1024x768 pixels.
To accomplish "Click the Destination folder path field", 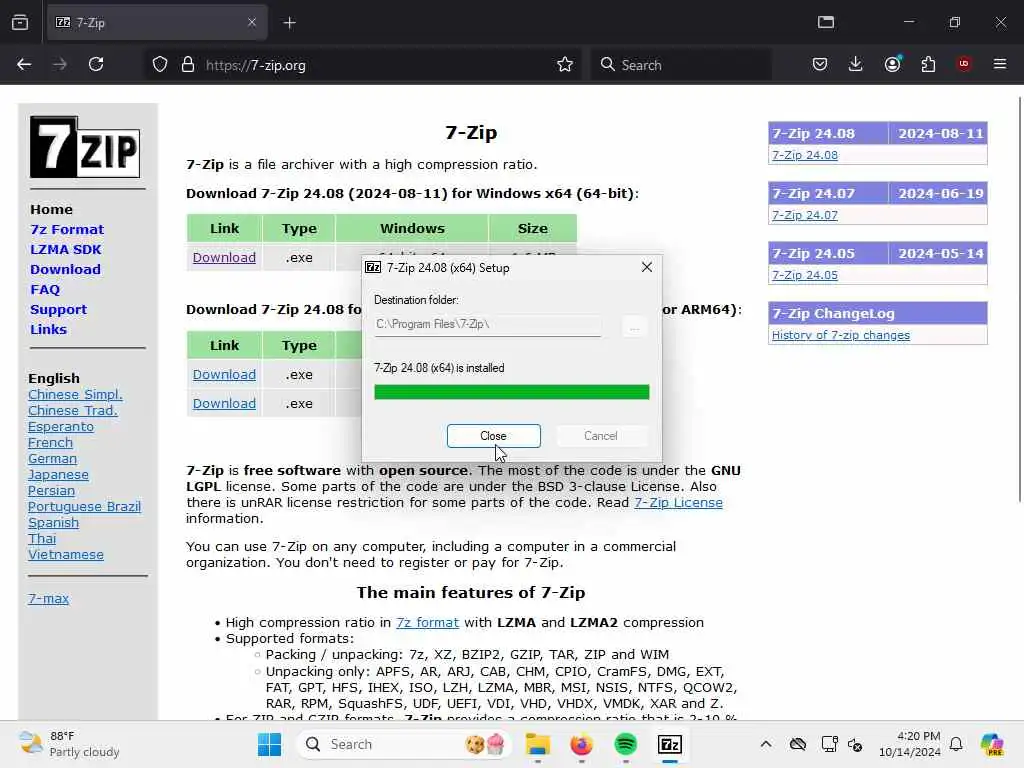I will pyautogui.click(x=487, y=325).
